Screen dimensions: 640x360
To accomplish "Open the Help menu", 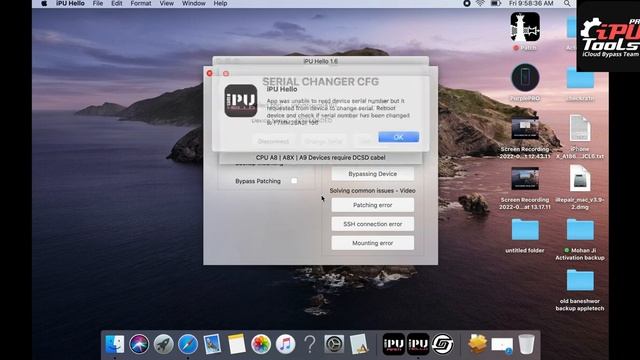I will click(x=220, y=4).
